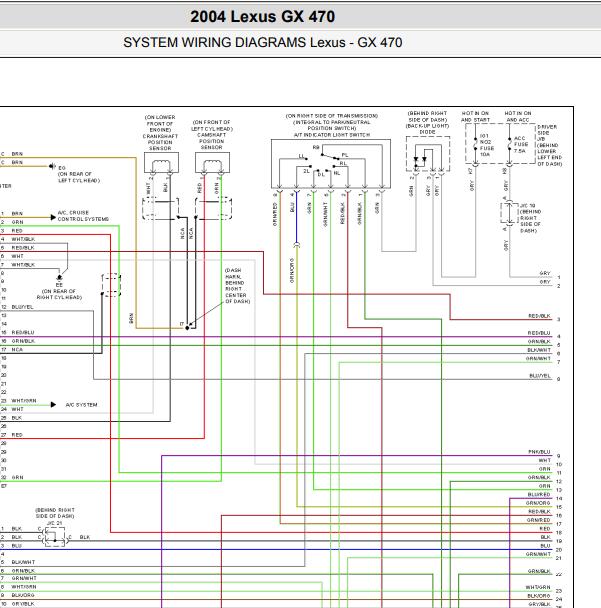Select the IG1 NO2 FUSE 10A label

(x=487, y=145)
